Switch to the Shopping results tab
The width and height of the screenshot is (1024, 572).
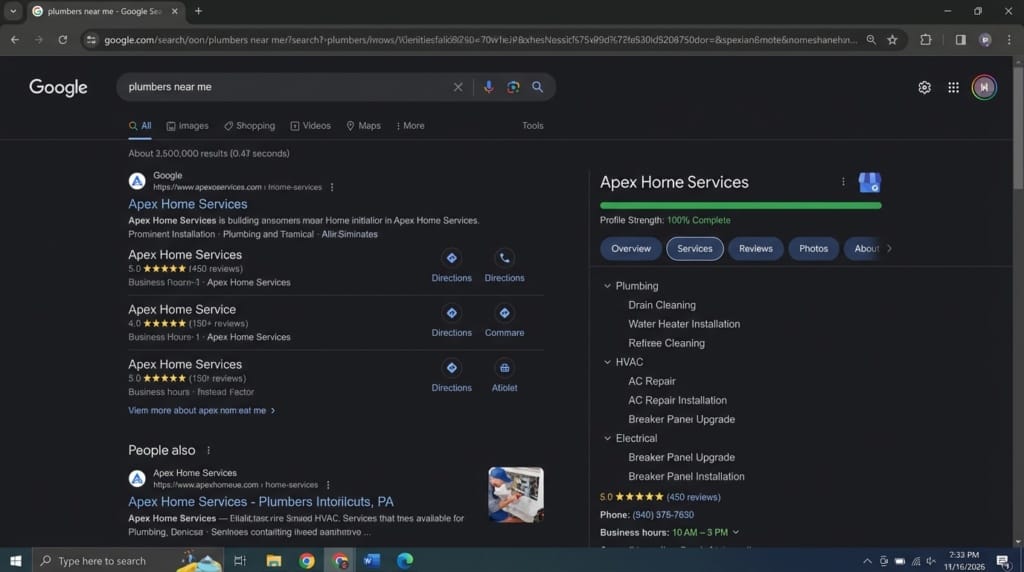pyautogui.click(x=249, y=126)
